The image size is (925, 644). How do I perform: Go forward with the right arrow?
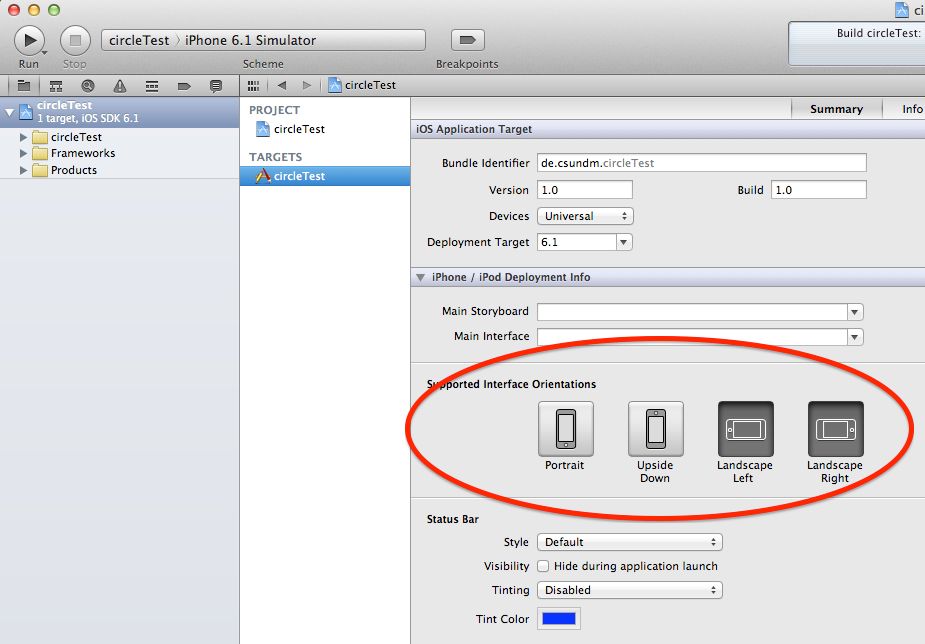pos(306,86)
